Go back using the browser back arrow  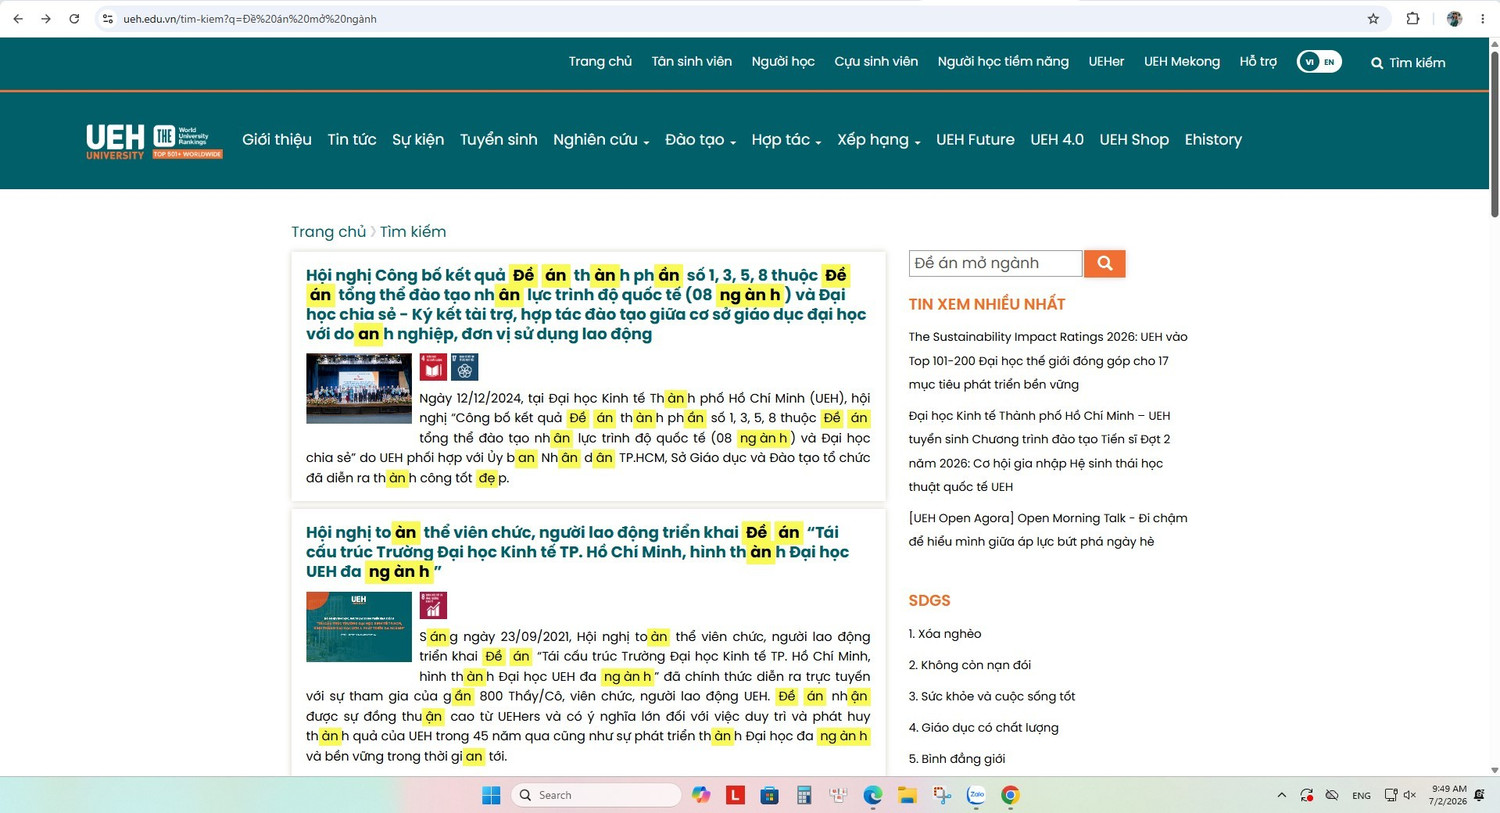pyautogui.click(x=18, y=19)
